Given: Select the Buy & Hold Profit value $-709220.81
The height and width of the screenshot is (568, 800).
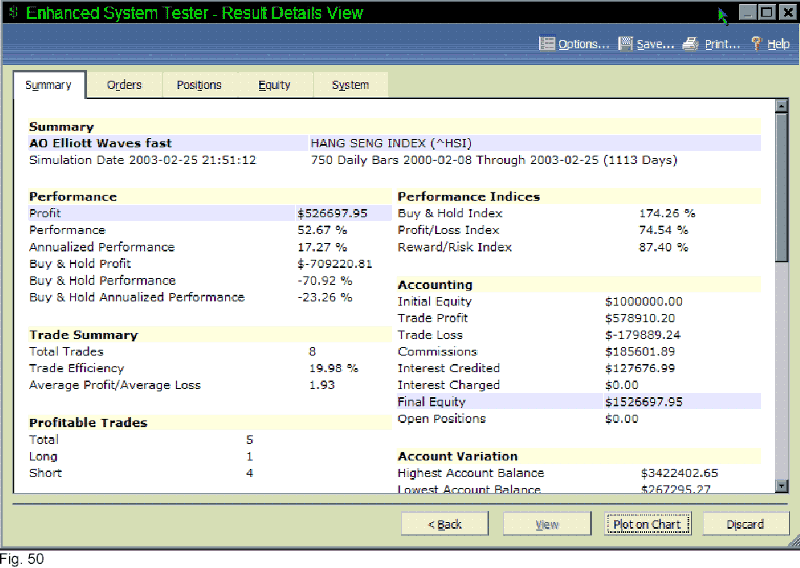Looking at the screenshot, I should 335,264.
